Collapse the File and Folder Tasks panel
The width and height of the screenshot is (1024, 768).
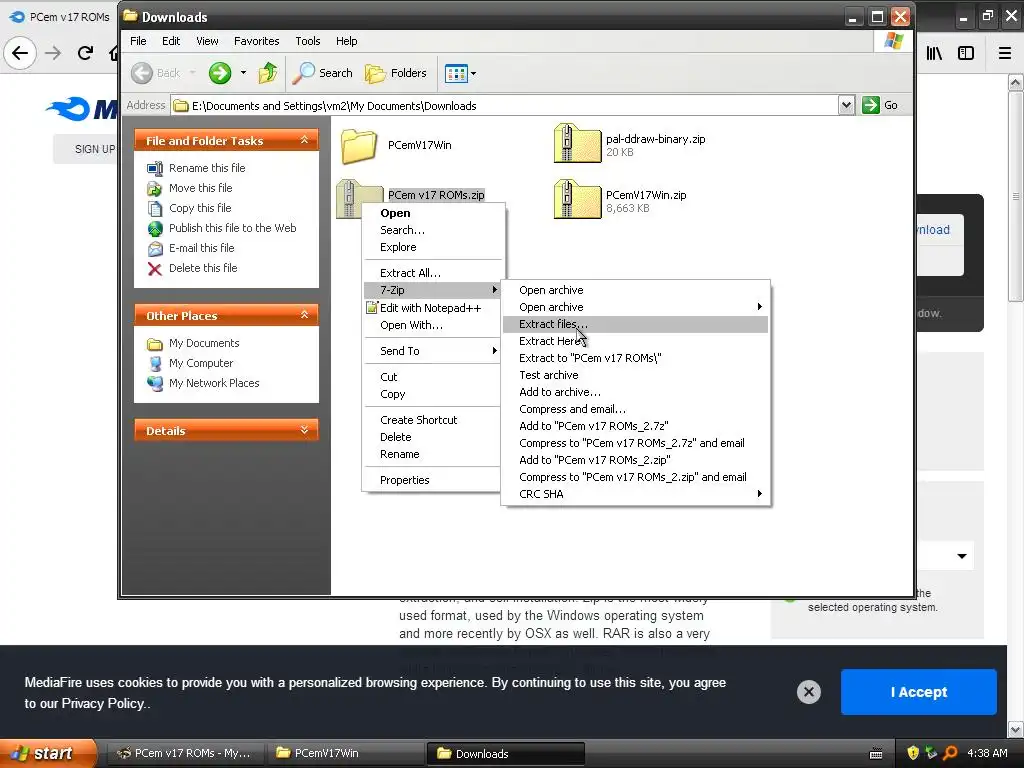pos(304,140)
